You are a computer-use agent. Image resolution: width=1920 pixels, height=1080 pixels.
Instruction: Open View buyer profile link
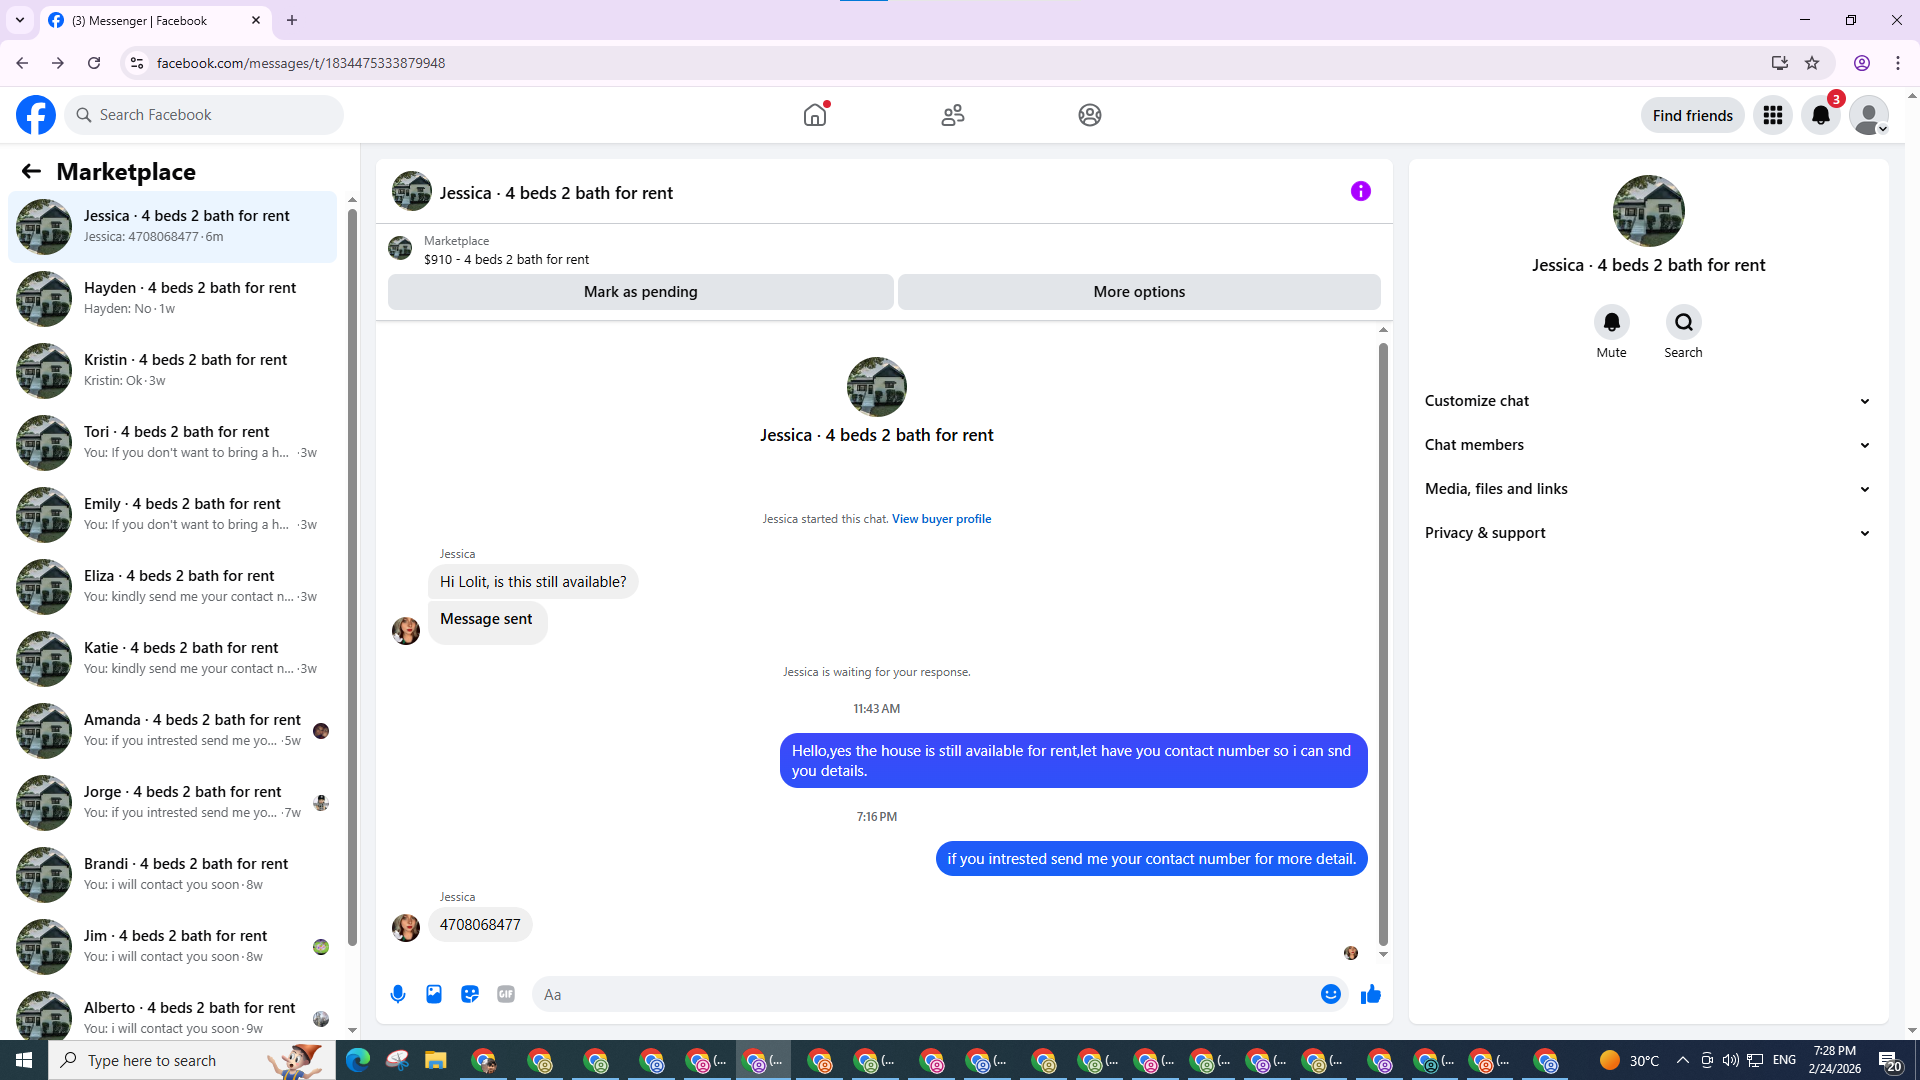[x=941, y=519]
